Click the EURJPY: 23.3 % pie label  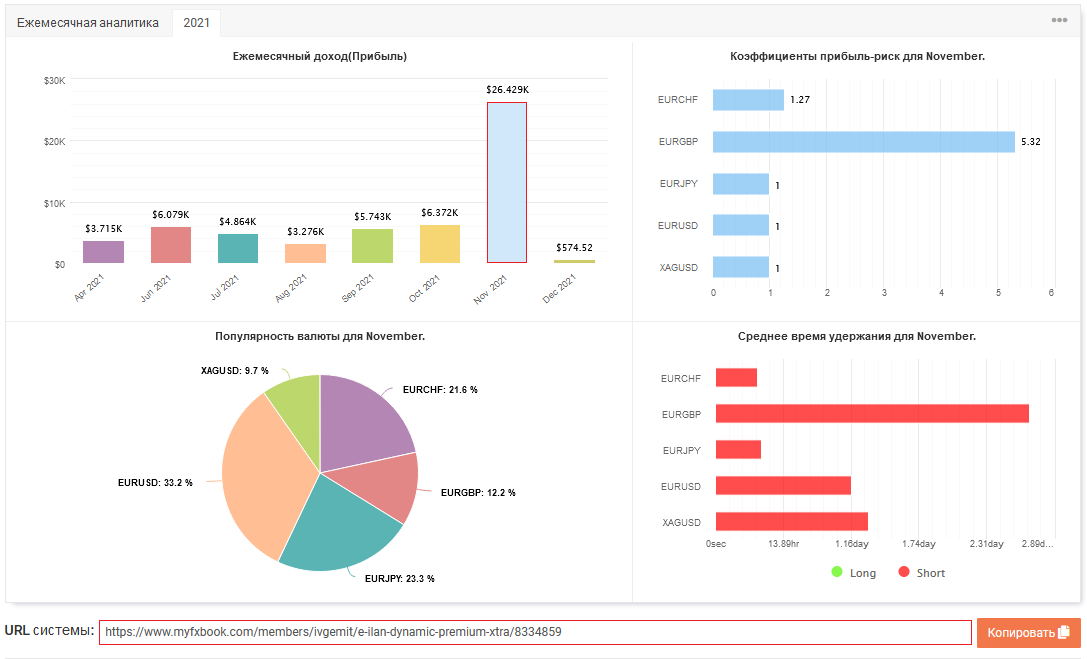400,579
